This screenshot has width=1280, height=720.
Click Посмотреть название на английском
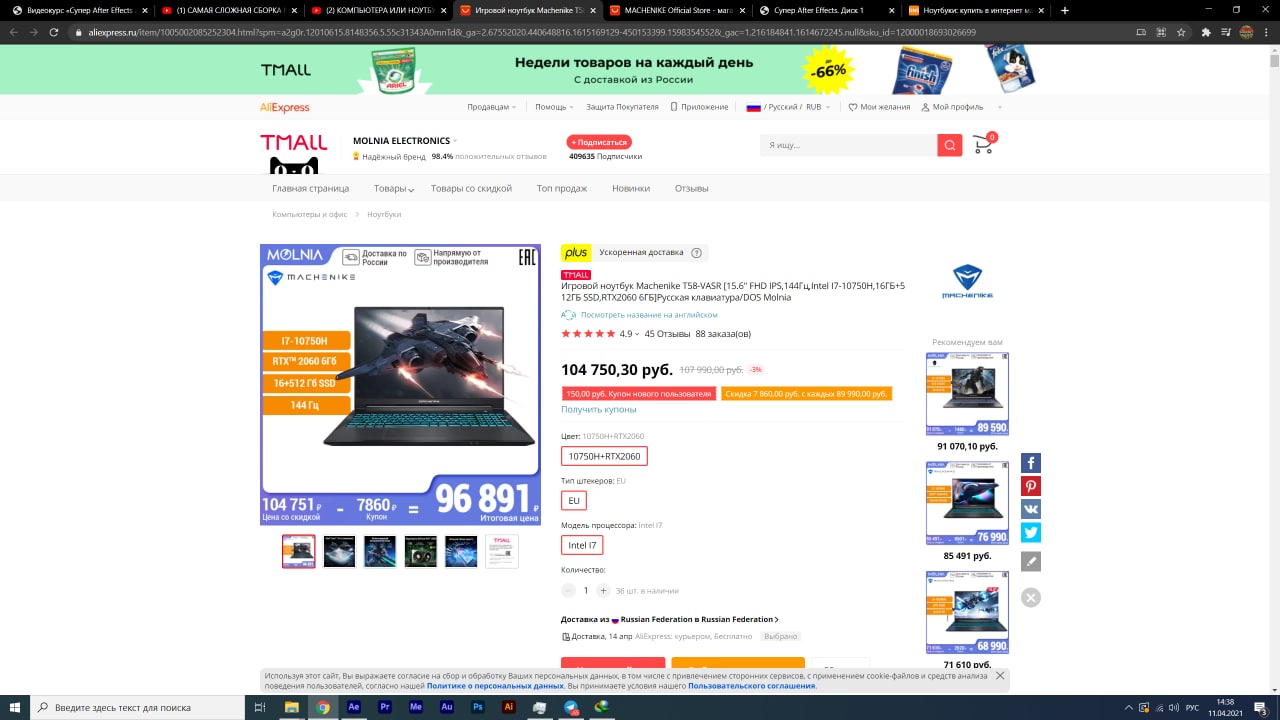coord(649,314)
